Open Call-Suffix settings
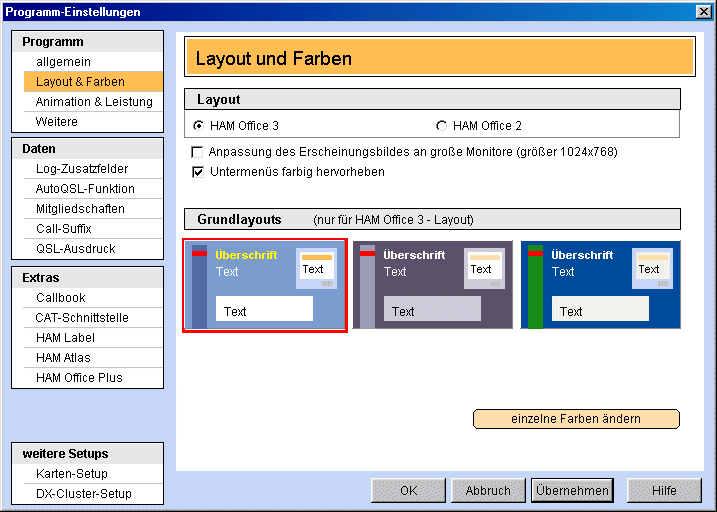717x512 pixels. [x=93, y=229]
